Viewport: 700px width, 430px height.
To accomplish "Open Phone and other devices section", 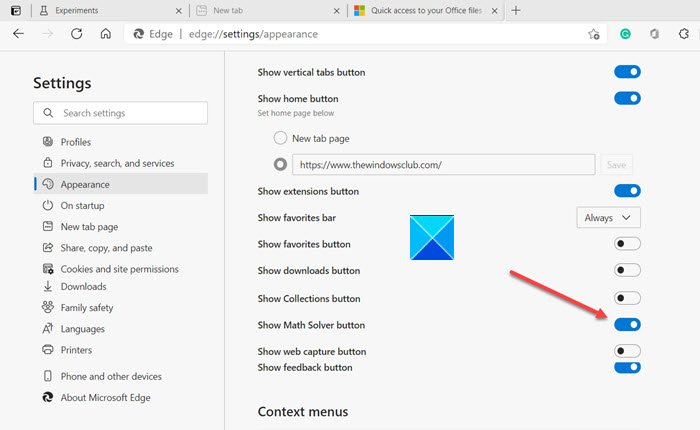I will 121,376.
